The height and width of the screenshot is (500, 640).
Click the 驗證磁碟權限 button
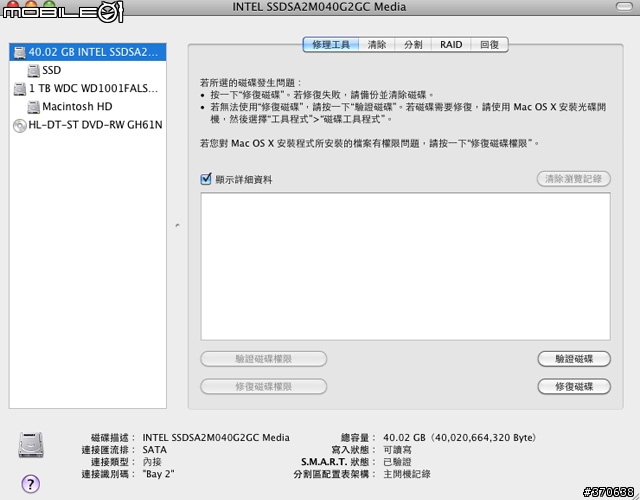pos(264,359)
